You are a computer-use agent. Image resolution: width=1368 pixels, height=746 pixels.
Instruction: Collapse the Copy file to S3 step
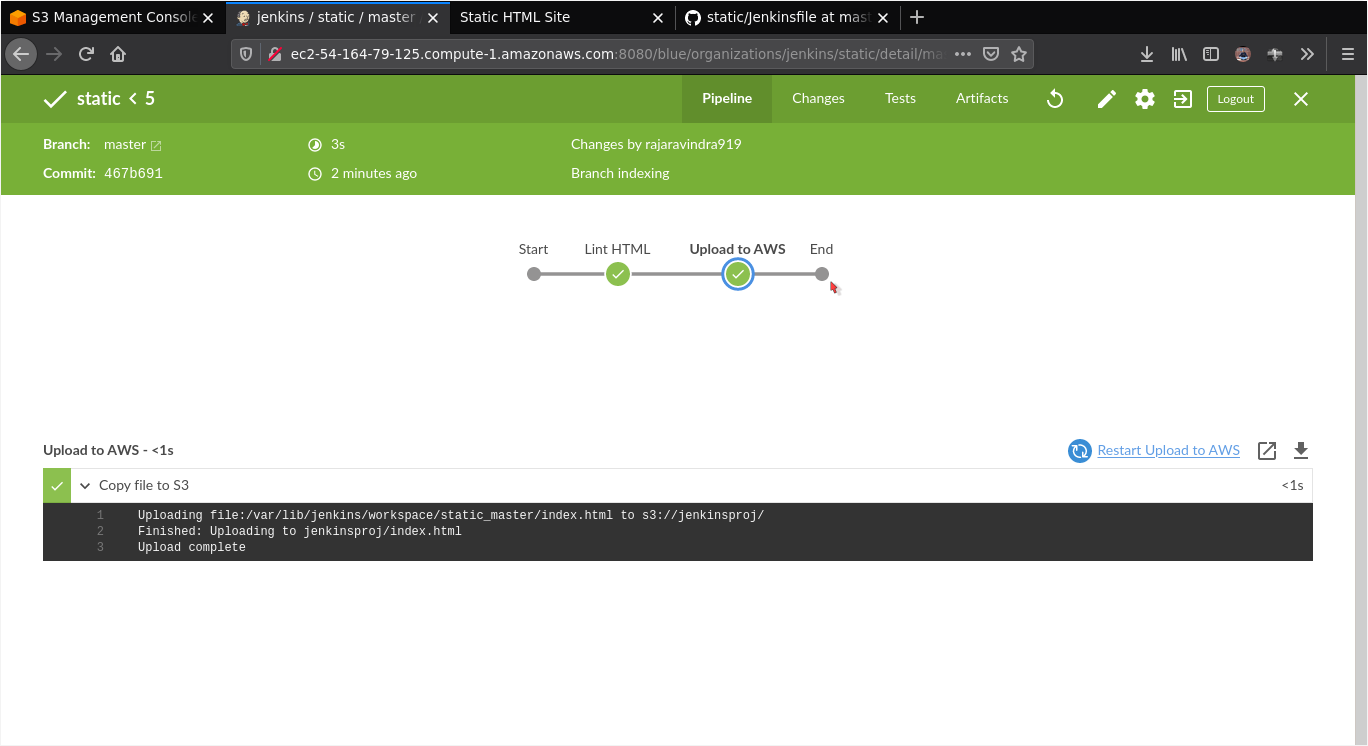(85, 485)
